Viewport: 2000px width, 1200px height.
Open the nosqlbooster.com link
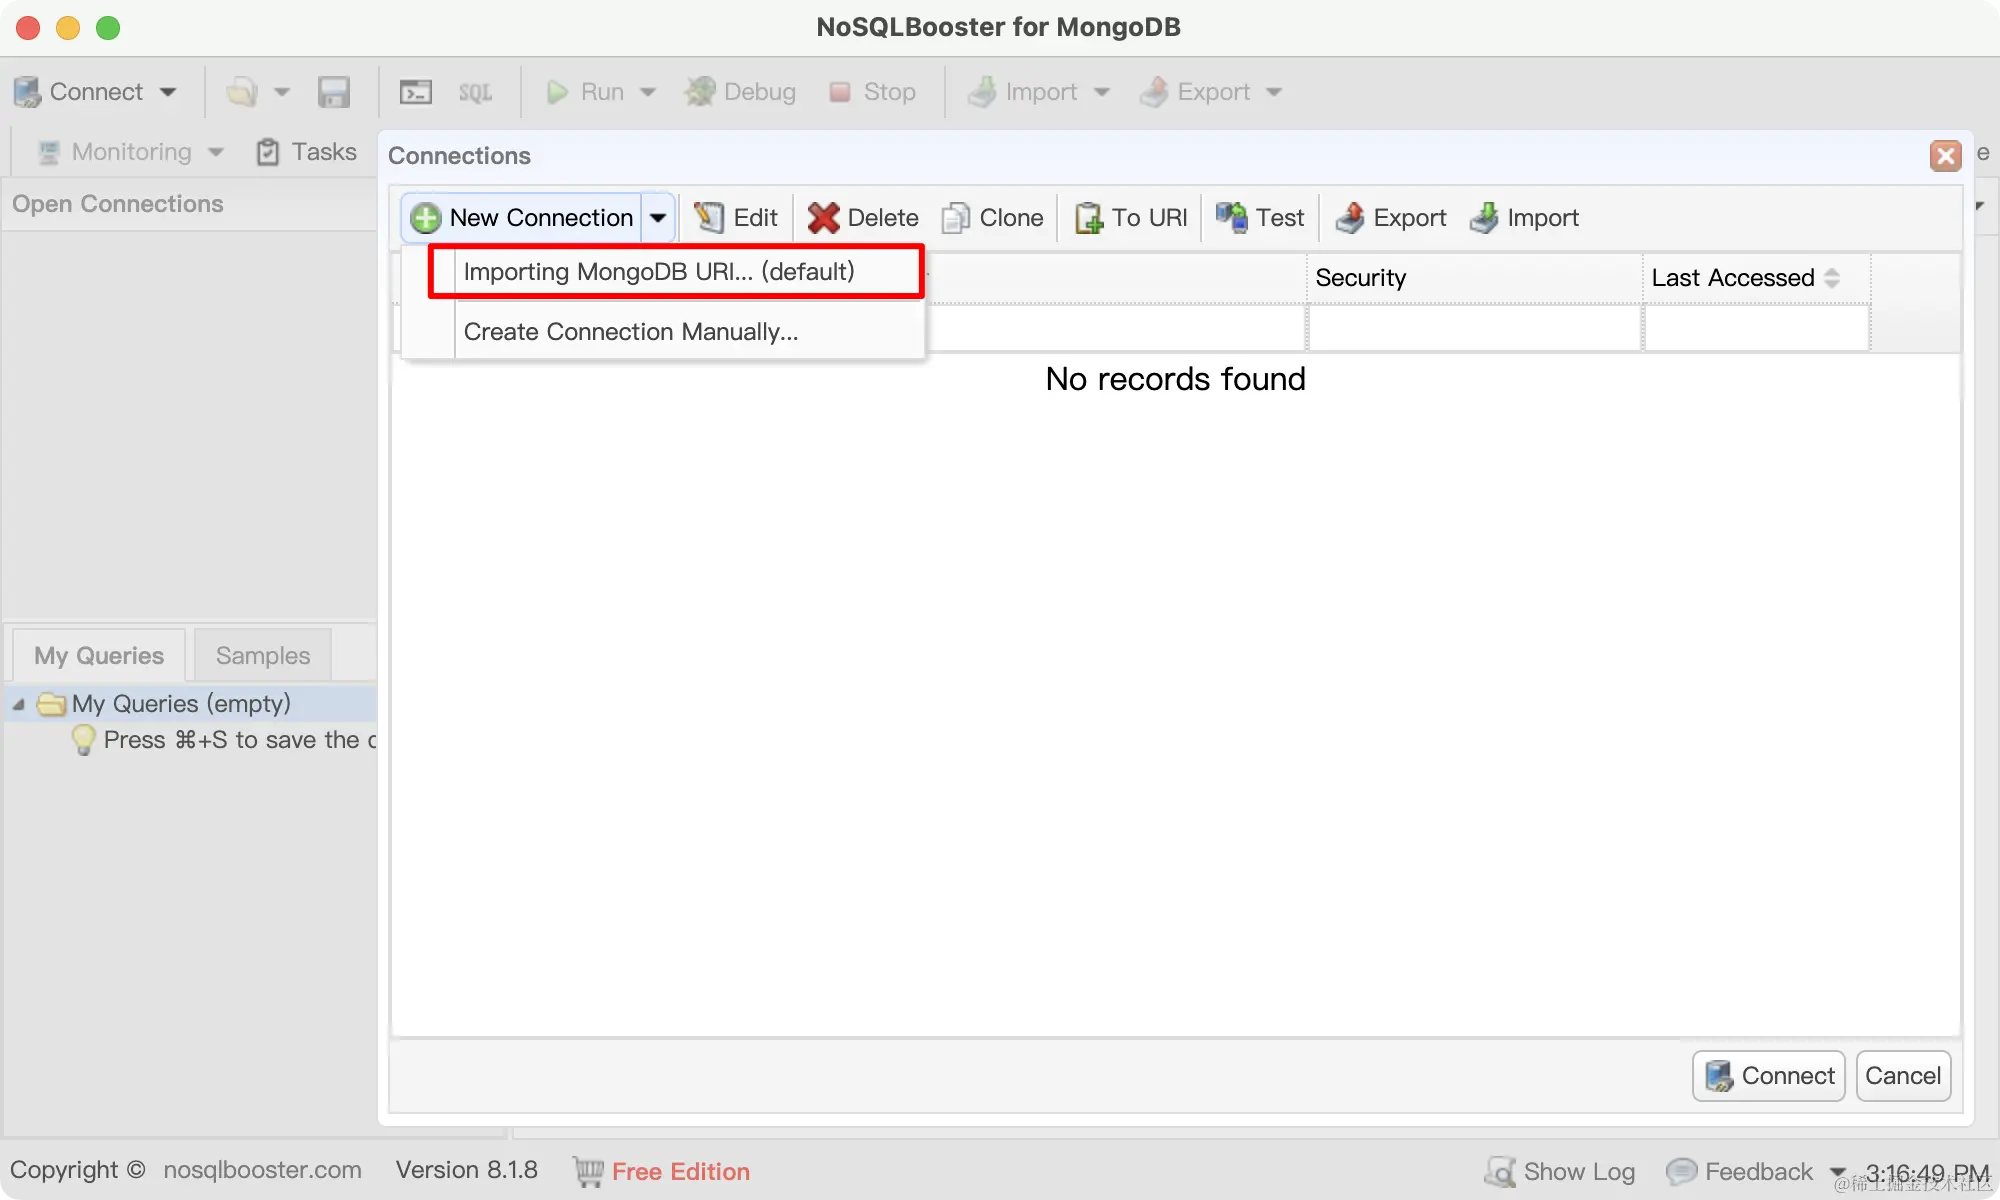262,1169
